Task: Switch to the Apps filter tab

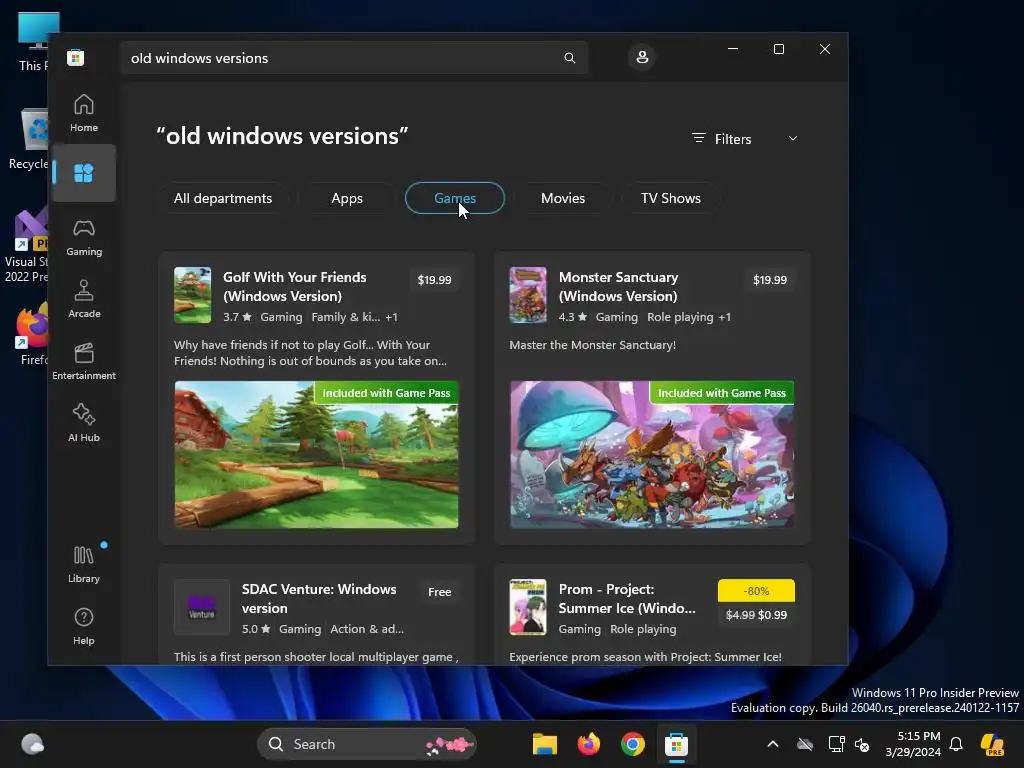Action: pyautogui.click(x=347, y=198)
